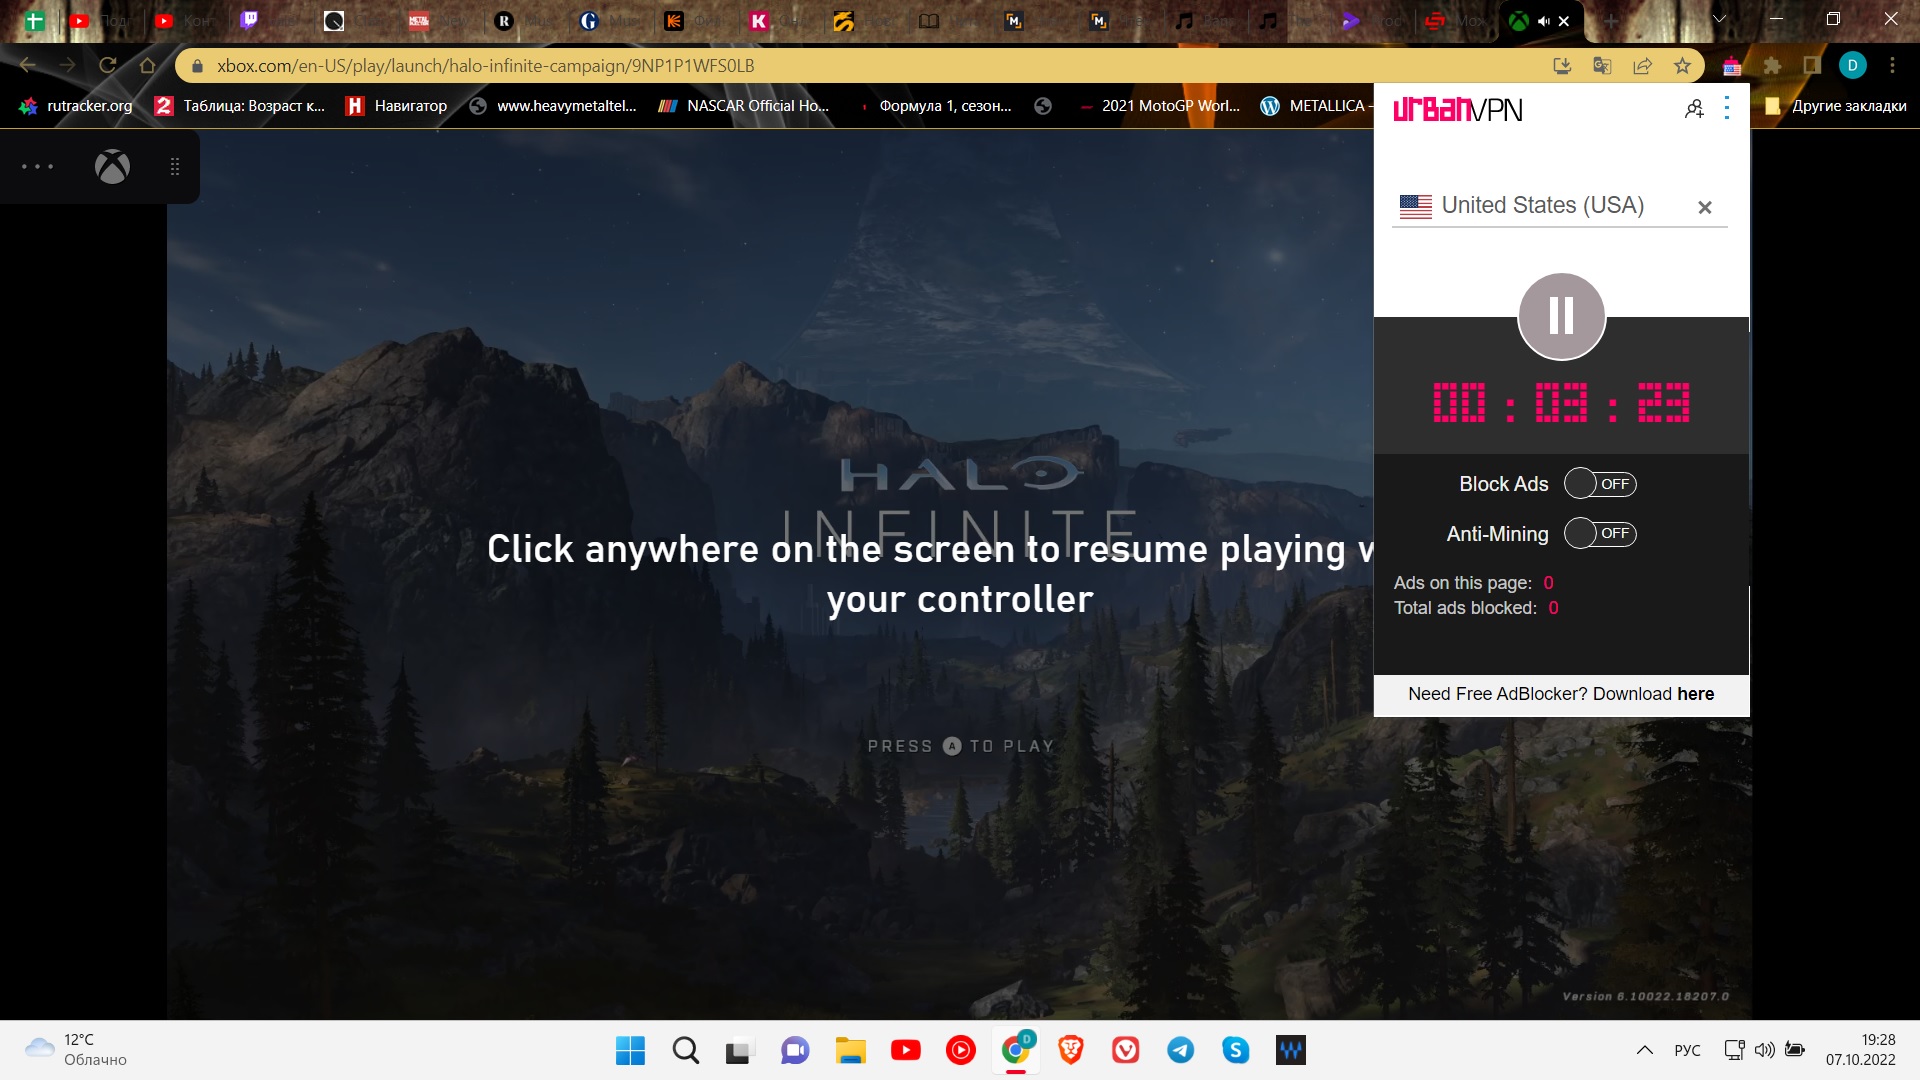This screenshot has height=1080, width=1920.
Task: Open Urban VPN invite friends icon
Action: coord(1694,109)
